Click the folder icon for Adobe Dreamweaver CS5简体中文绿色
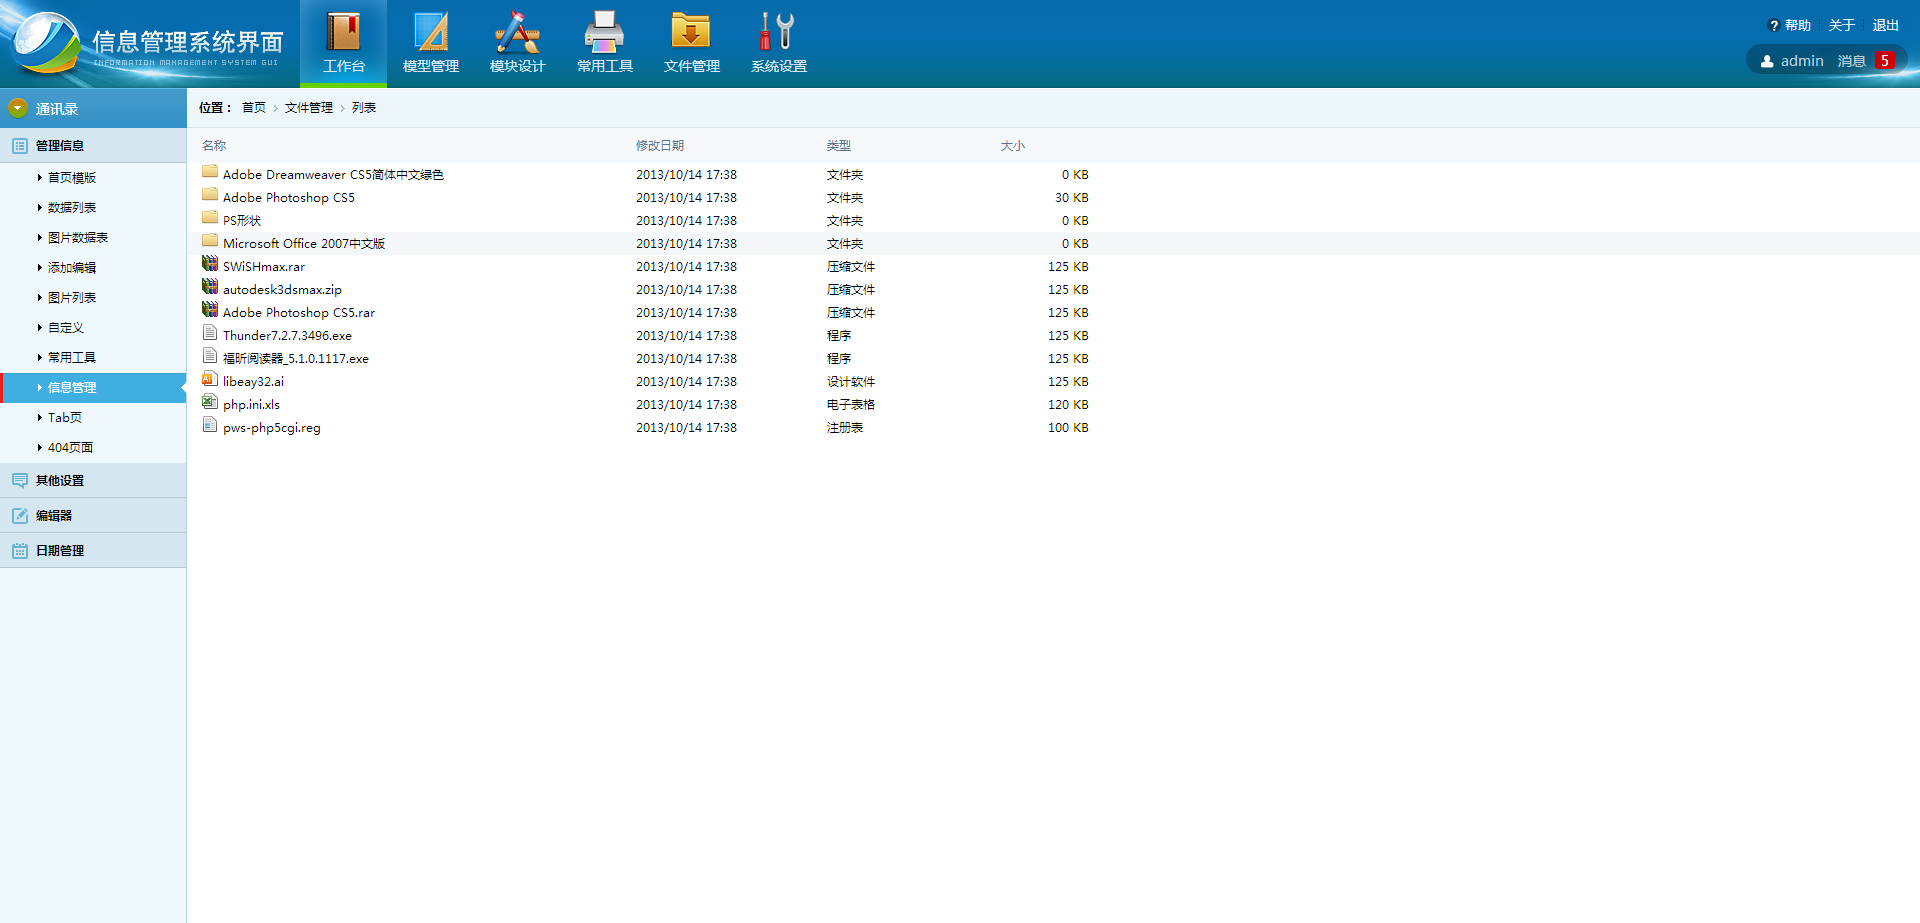 coord(210,172)
